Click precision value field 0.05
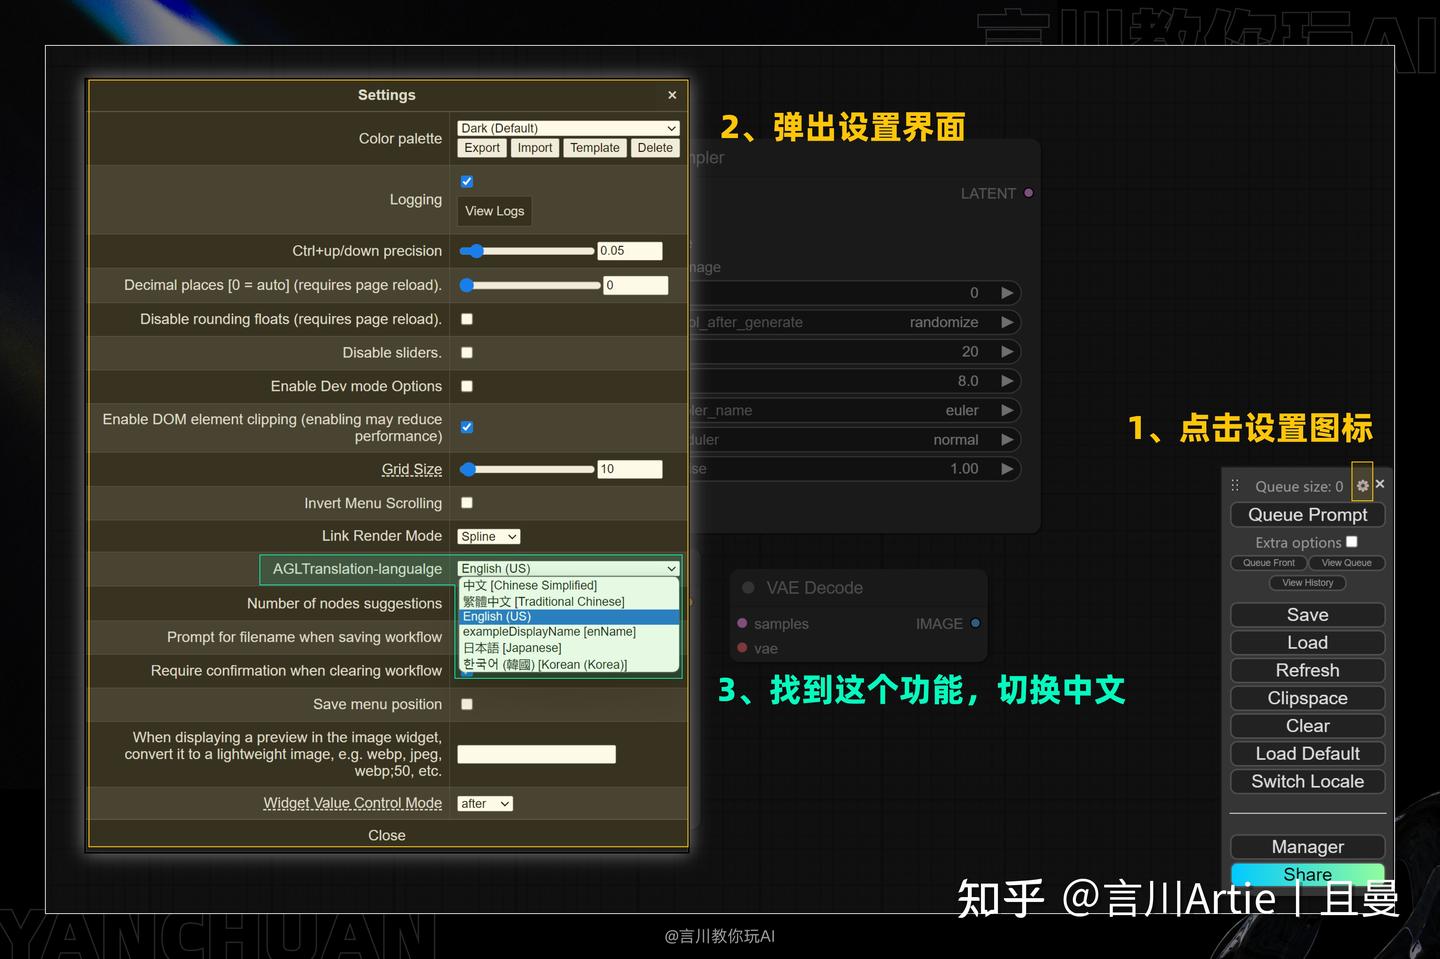The width and height of the screenshot is (1440, 959). [630, 251]
